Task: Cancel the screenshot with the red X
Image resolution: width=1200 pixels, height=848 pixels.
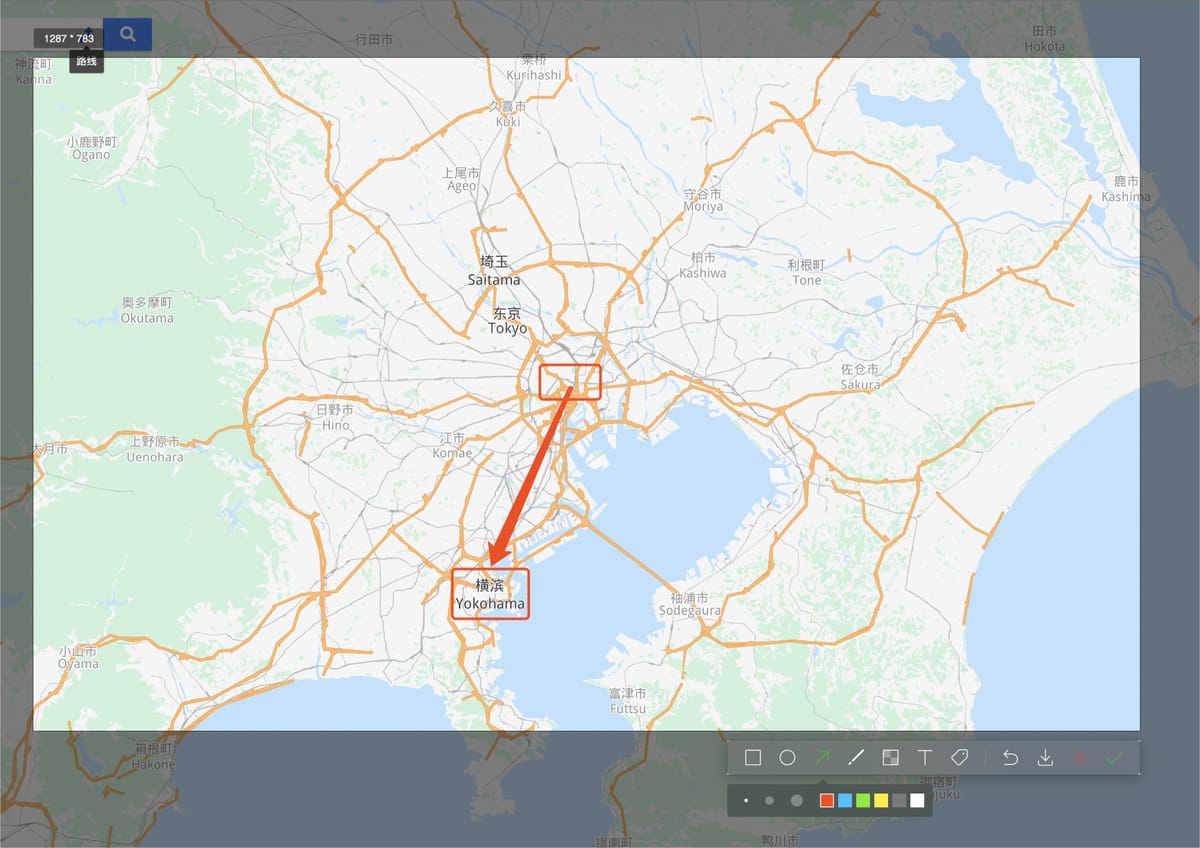Action: [1080, 758]
